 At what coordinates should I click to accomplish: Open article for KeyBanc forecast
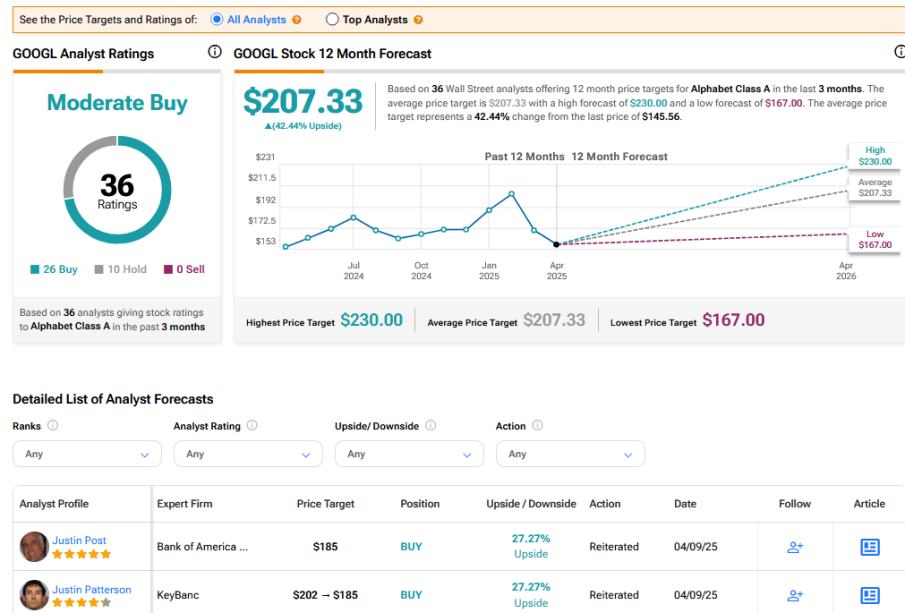click(x=869, y=595)
